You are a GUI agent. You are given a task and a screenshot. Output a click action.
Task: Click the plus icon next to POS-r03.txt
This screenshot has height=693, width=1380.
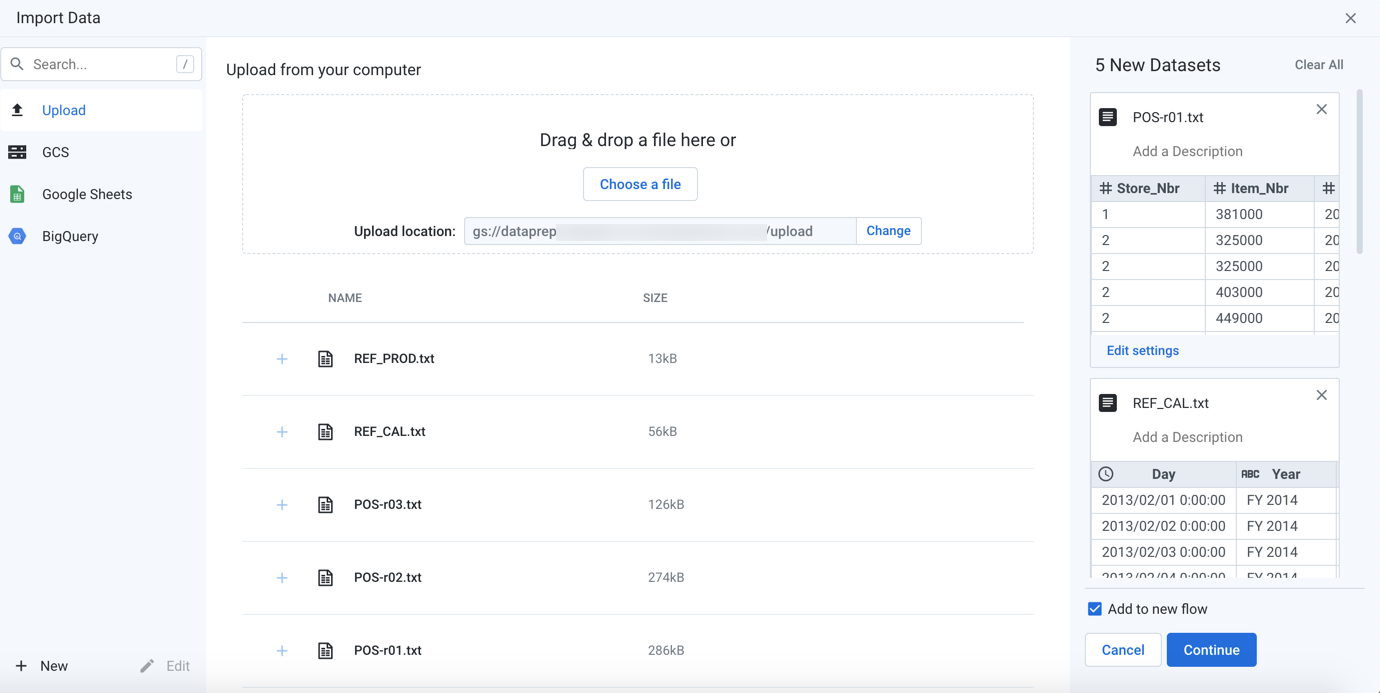pos(282,505)
